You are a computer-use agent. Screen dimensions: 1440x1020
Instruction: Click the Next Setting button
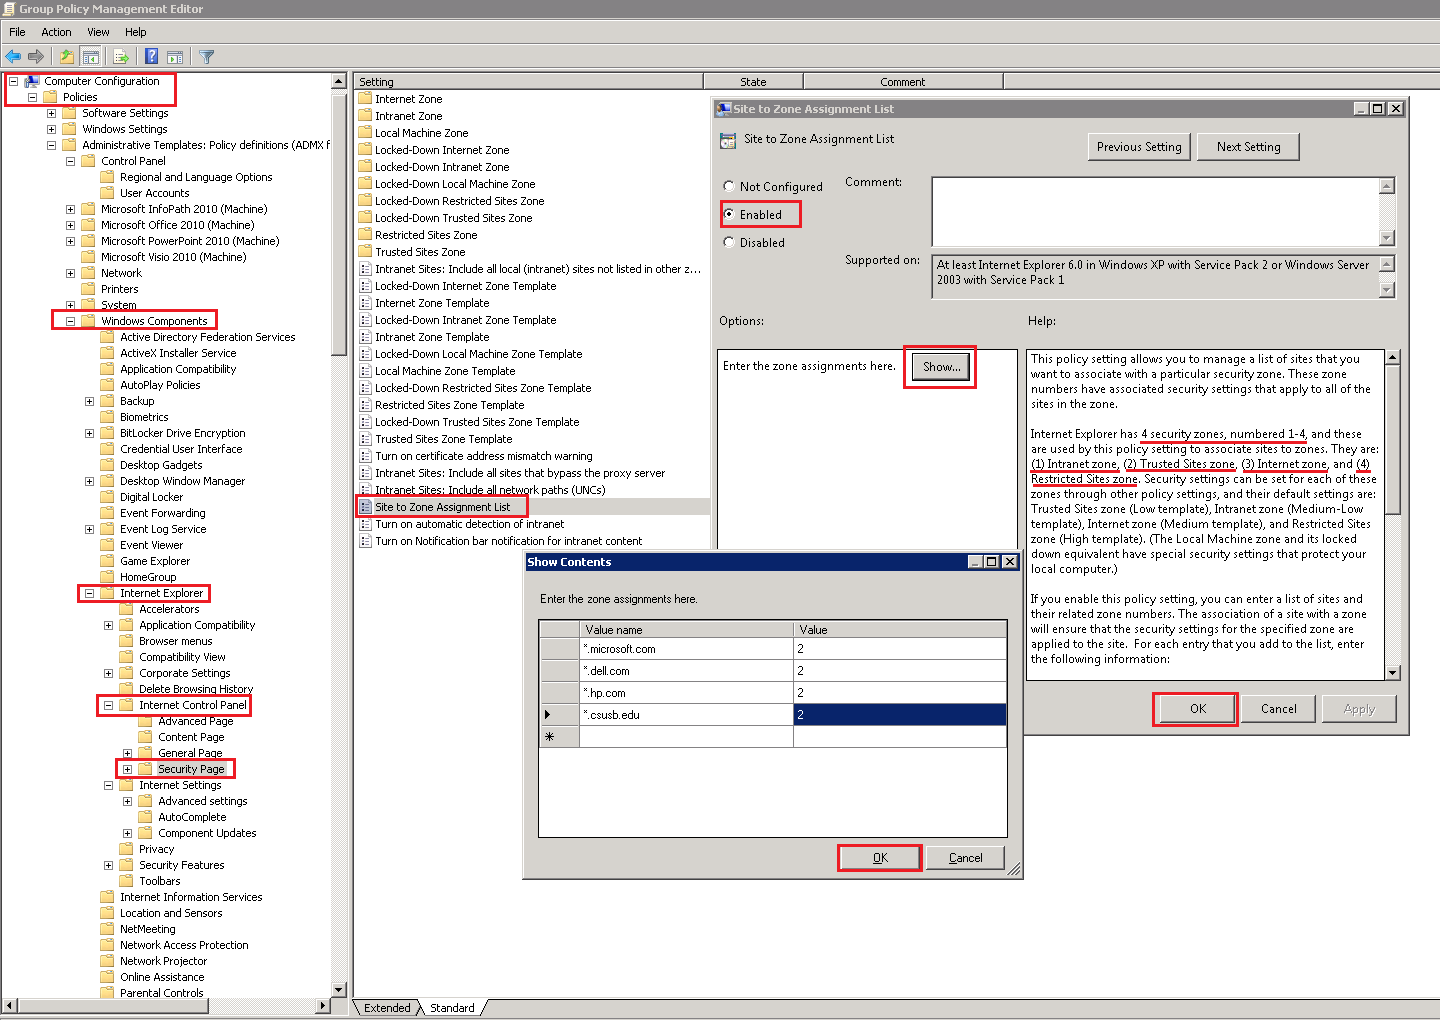tap(1248, 147)
